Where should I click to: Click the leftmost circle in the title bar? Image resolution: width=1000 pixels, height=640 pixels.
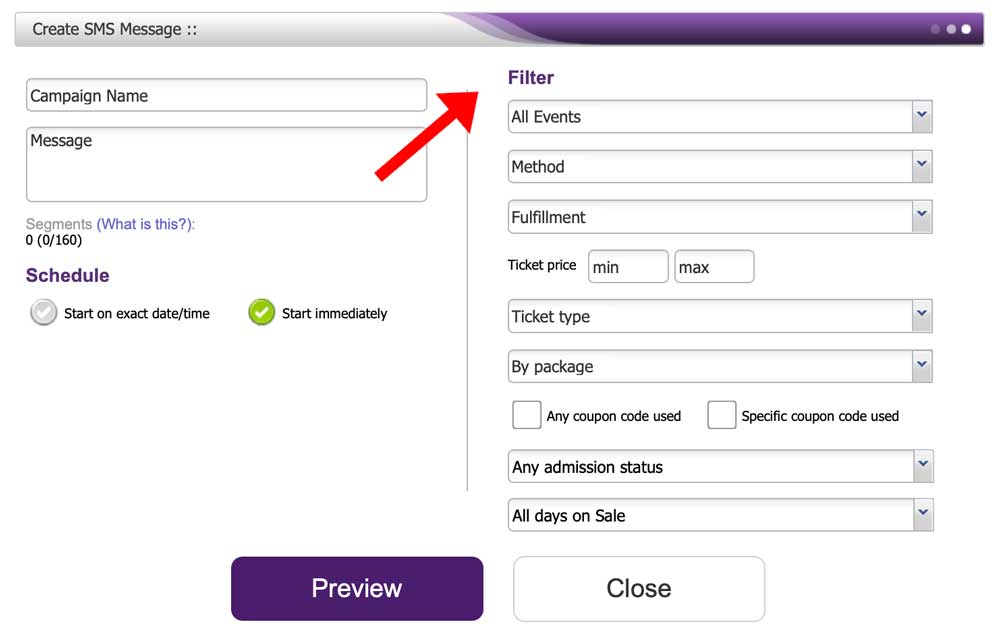coord(934,30)
